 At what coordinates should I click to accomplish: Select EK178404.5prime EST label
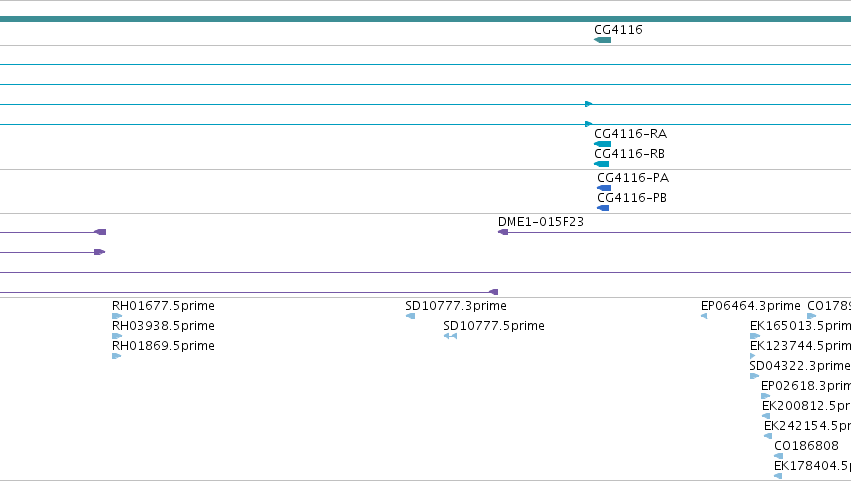tap(812, 466)
